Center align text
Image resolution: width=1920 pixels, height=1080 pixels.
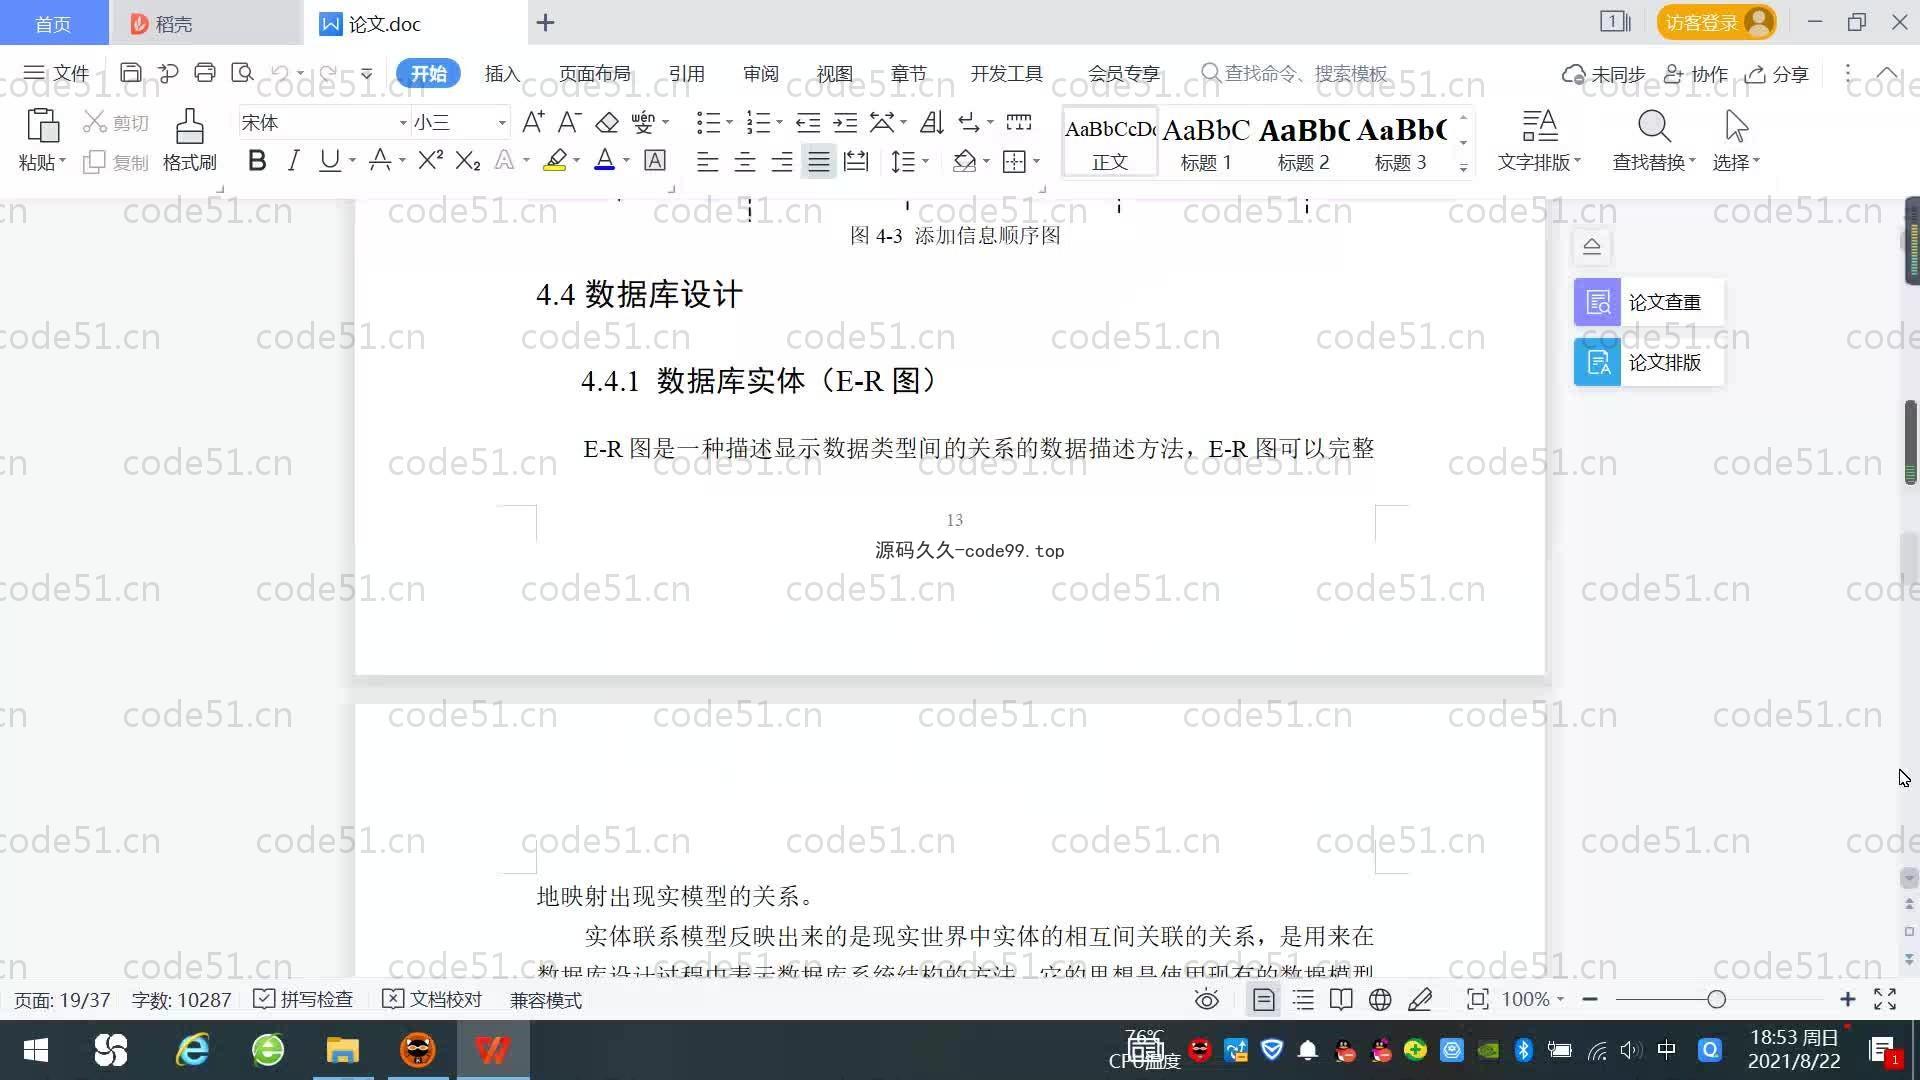[744, 161]
